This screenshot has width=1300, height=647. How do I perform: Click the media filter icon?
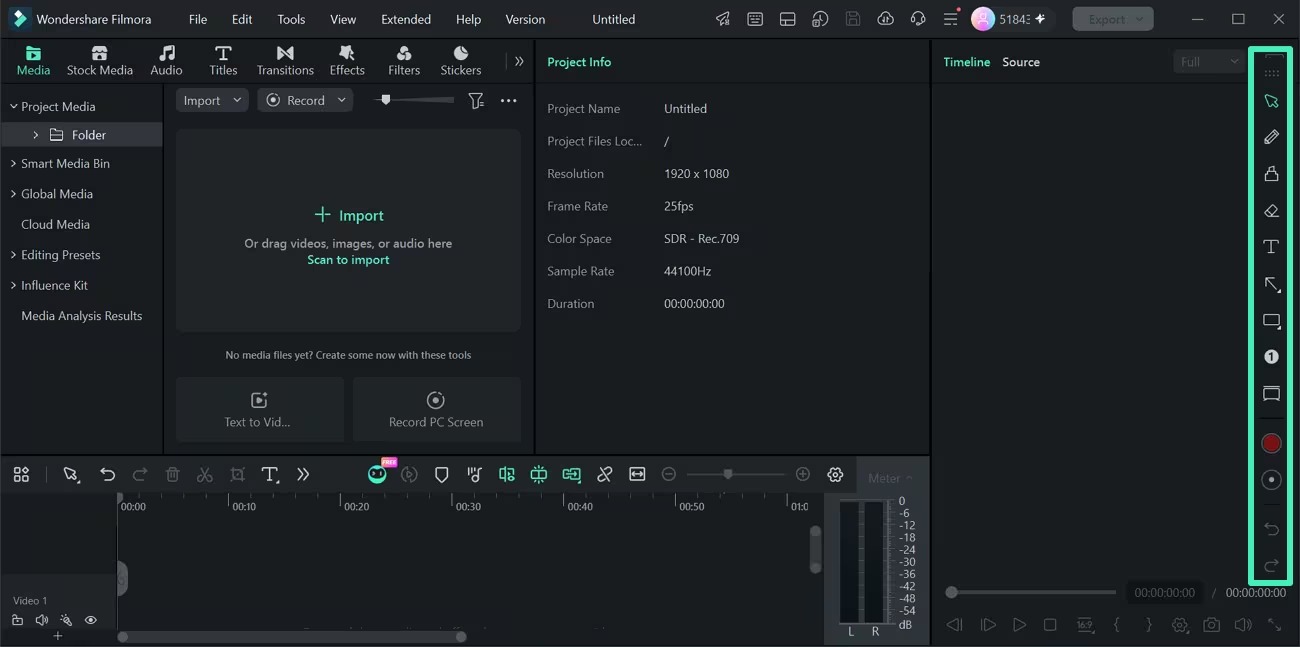coord(476,100)
